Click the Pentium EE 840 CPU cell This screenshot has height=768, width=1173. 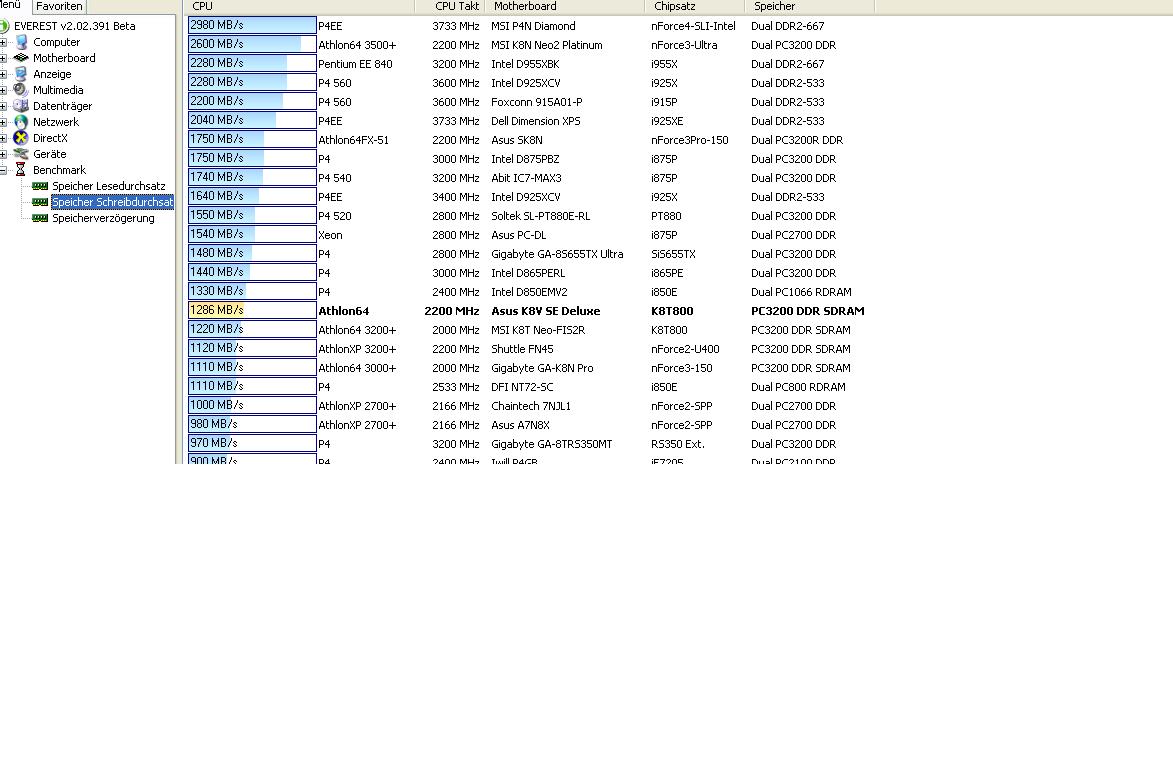click(x=355, y=64)
